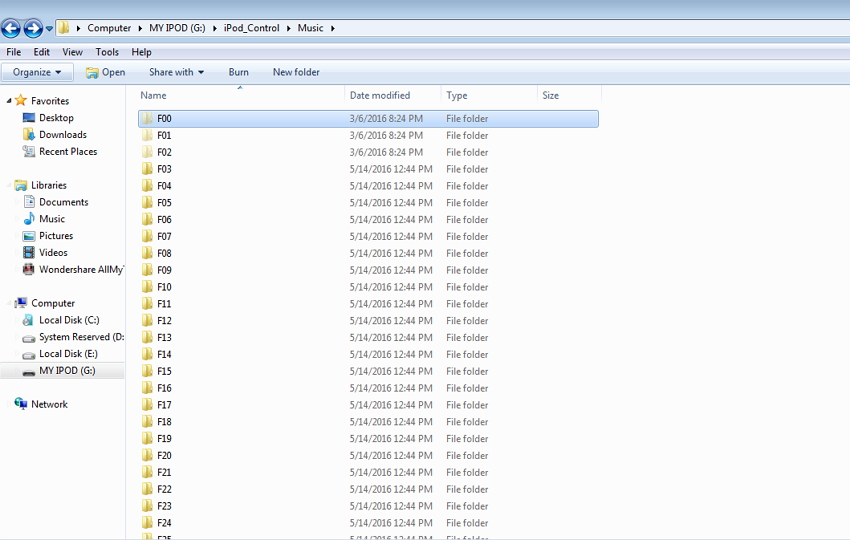Image resolution: width=850 pixels, height=540 pixels.
Task: Click the Forward navigation arrow button
Action: click(x=33, y=28)
